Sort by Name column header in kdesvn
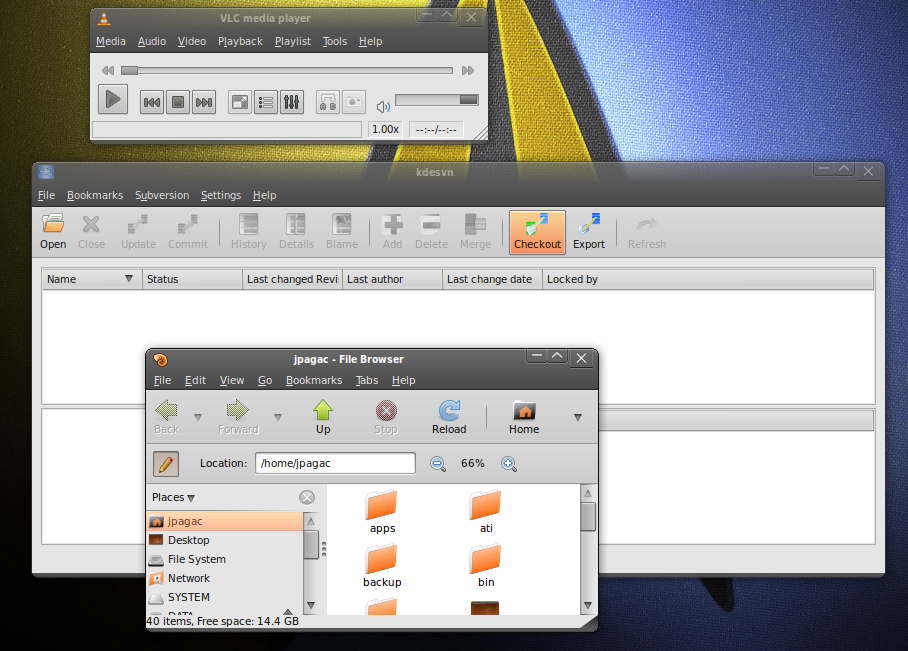 (91, 279)
